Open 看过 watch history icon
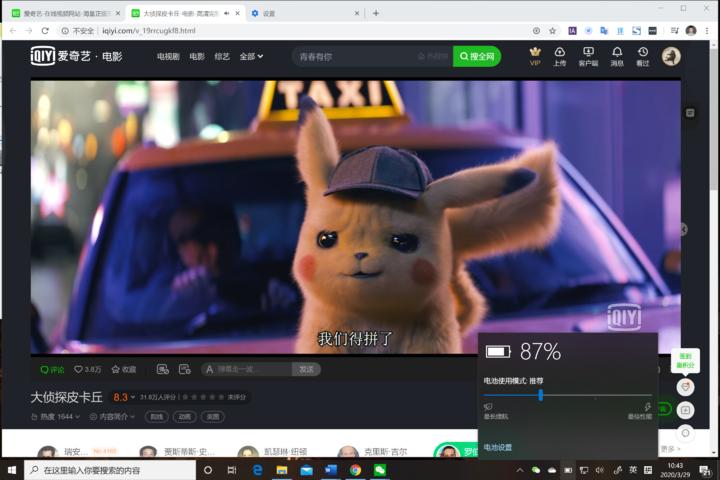 click(642, 56)
